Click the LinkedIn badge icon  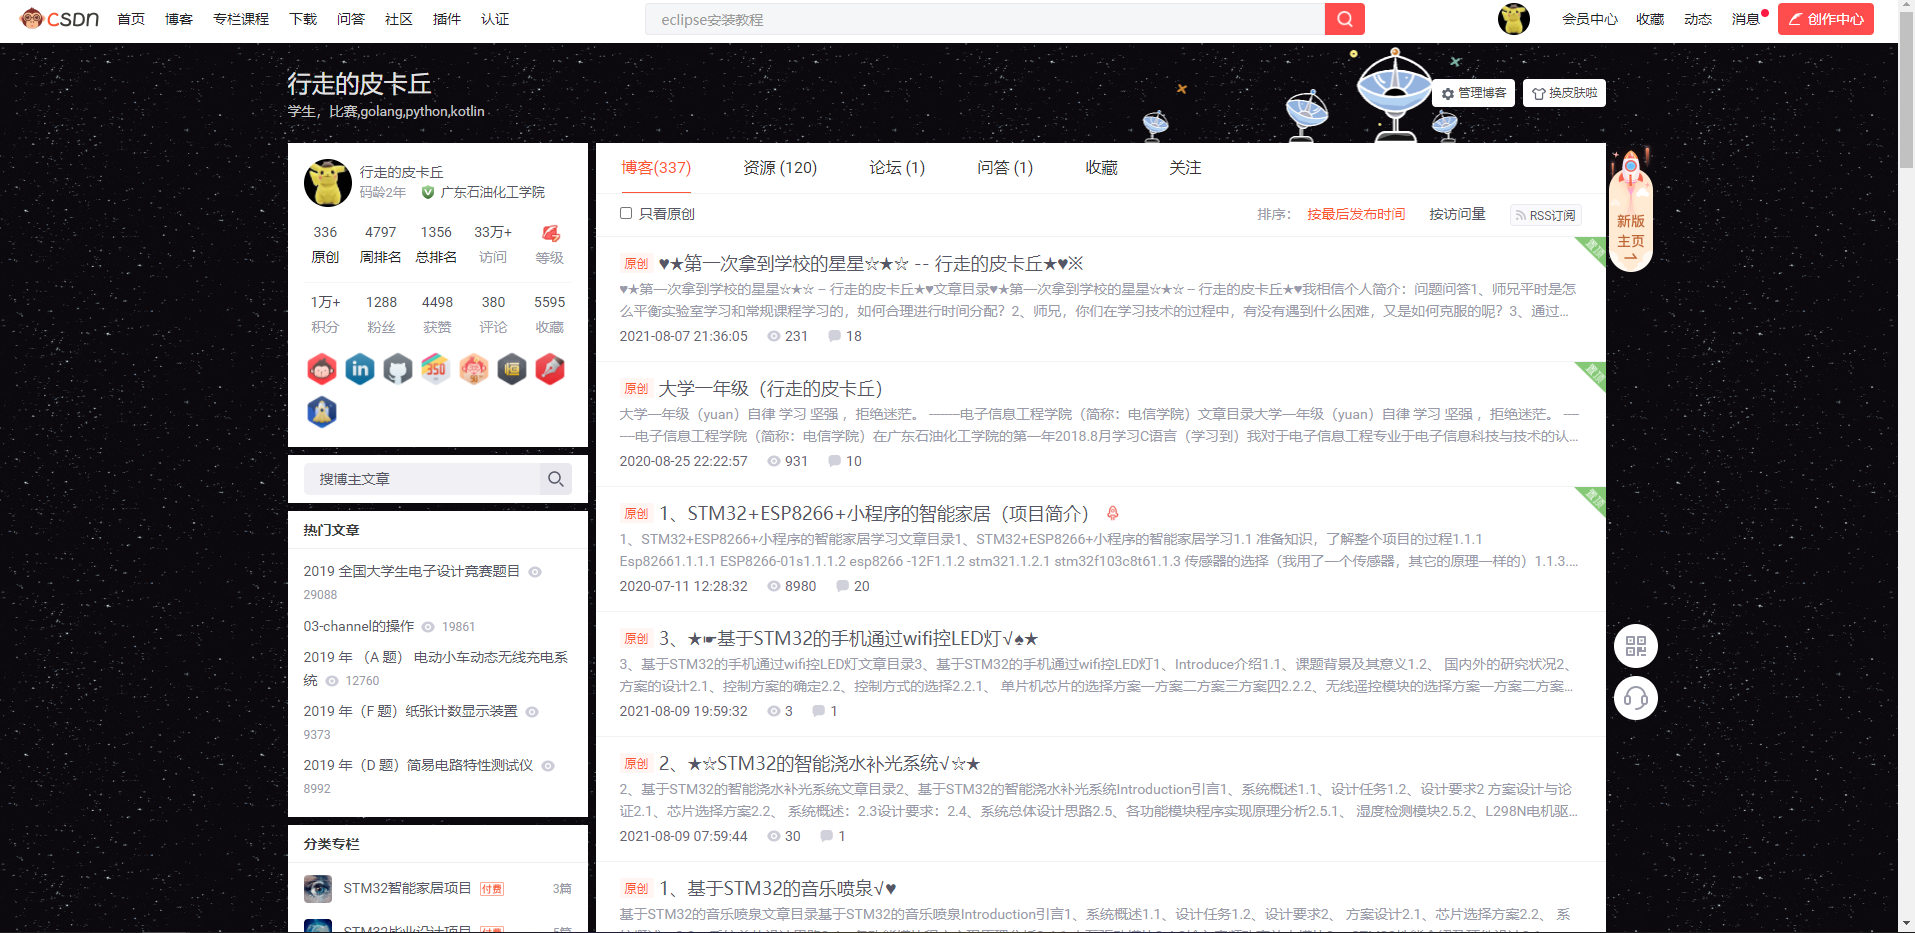point(360,369)
